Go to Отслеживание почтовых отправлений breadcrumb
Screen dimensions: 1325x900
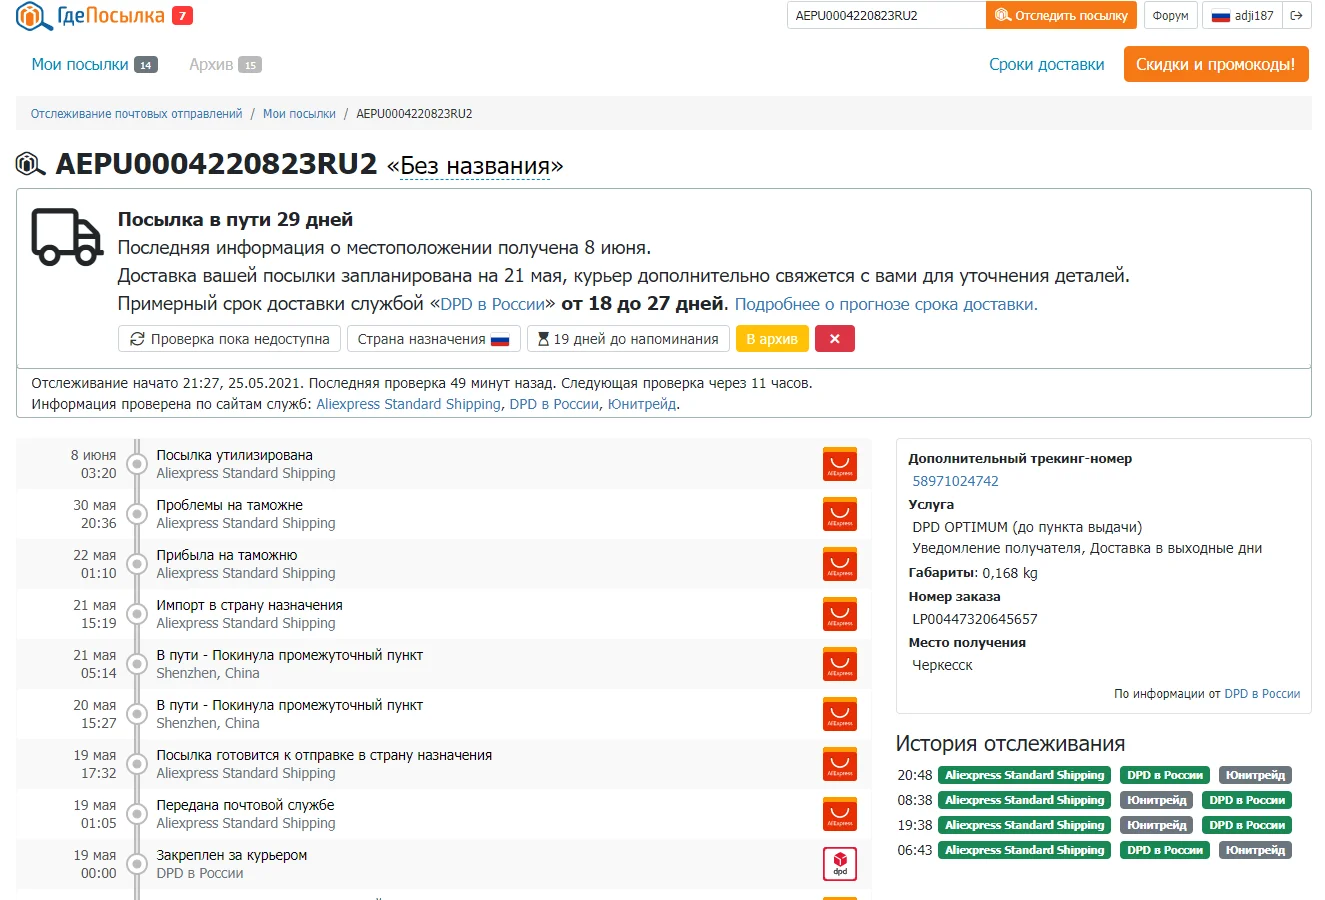(137, 114)
